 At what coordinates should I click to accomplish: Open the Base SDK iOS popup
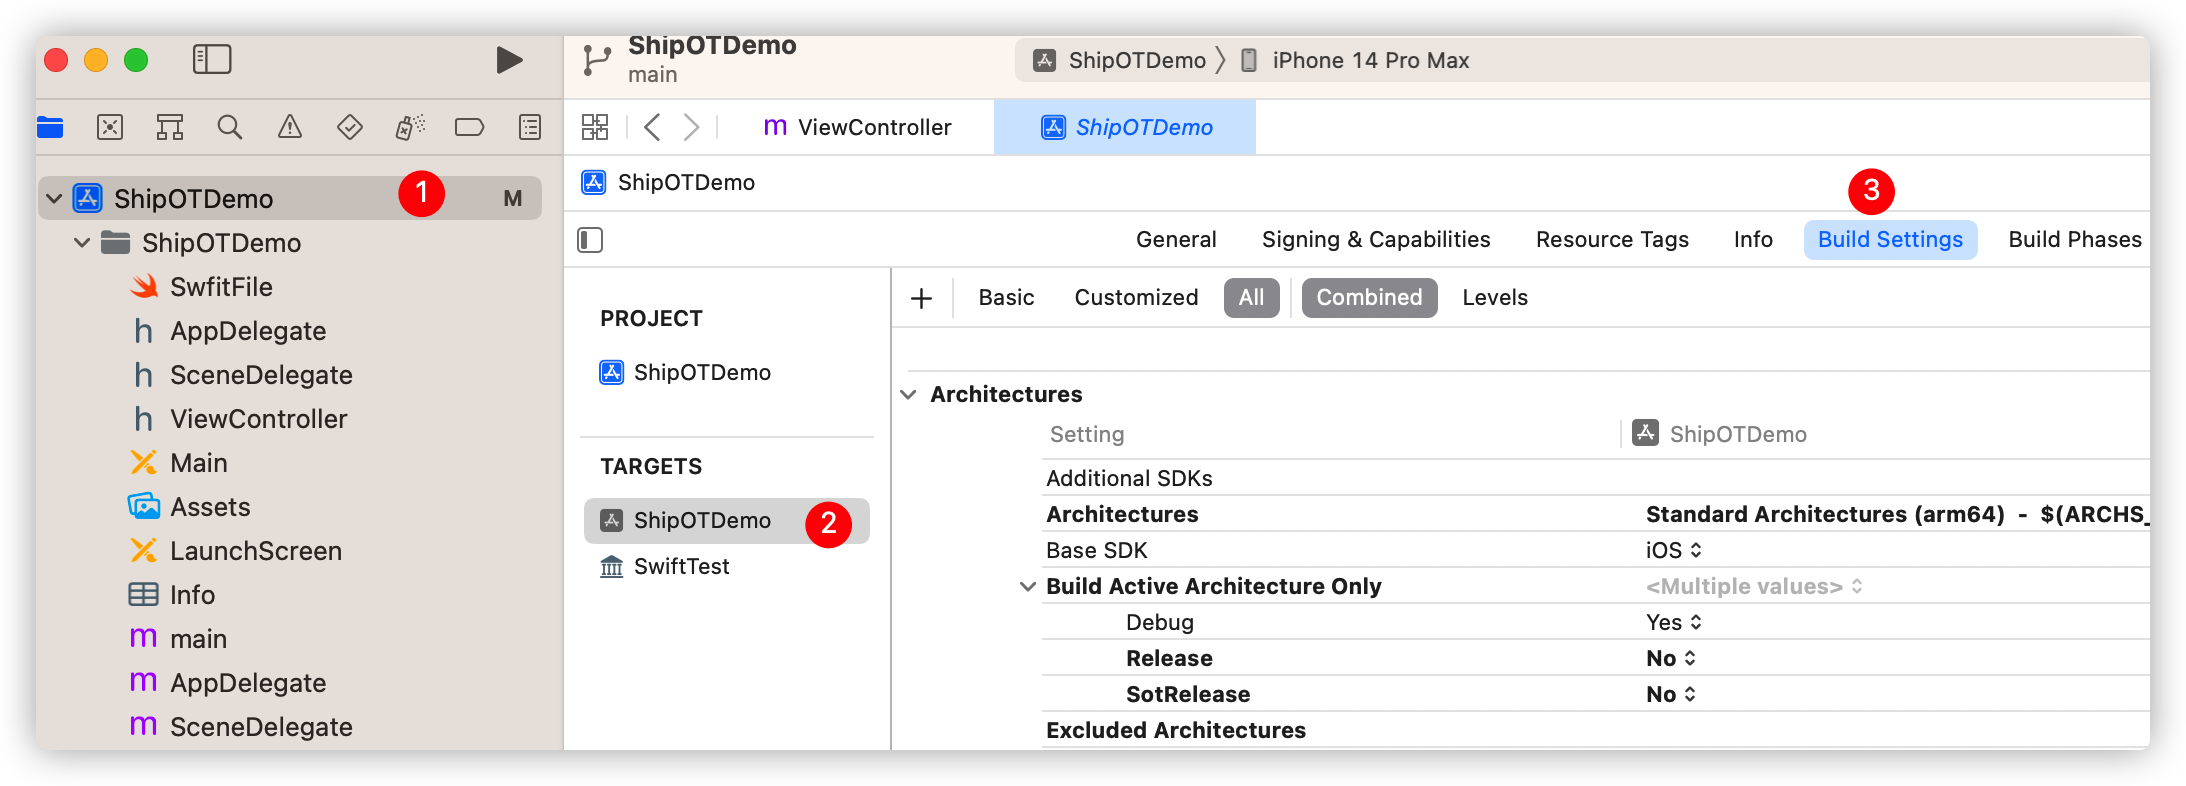(x=1674, y=551)
